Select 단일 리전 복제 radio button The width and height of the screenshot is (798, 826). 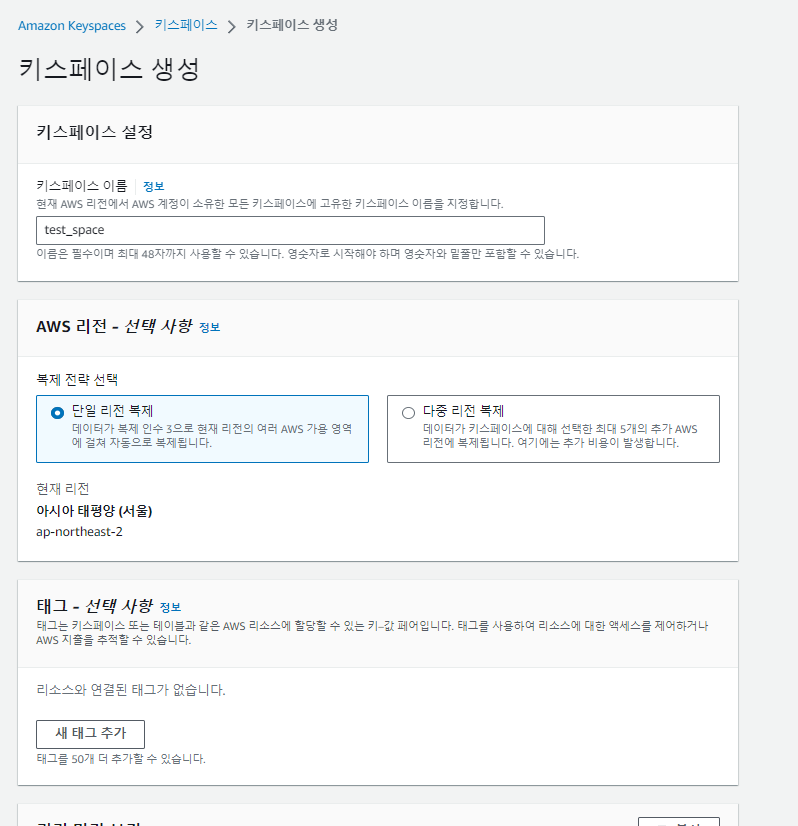point(57,412)
